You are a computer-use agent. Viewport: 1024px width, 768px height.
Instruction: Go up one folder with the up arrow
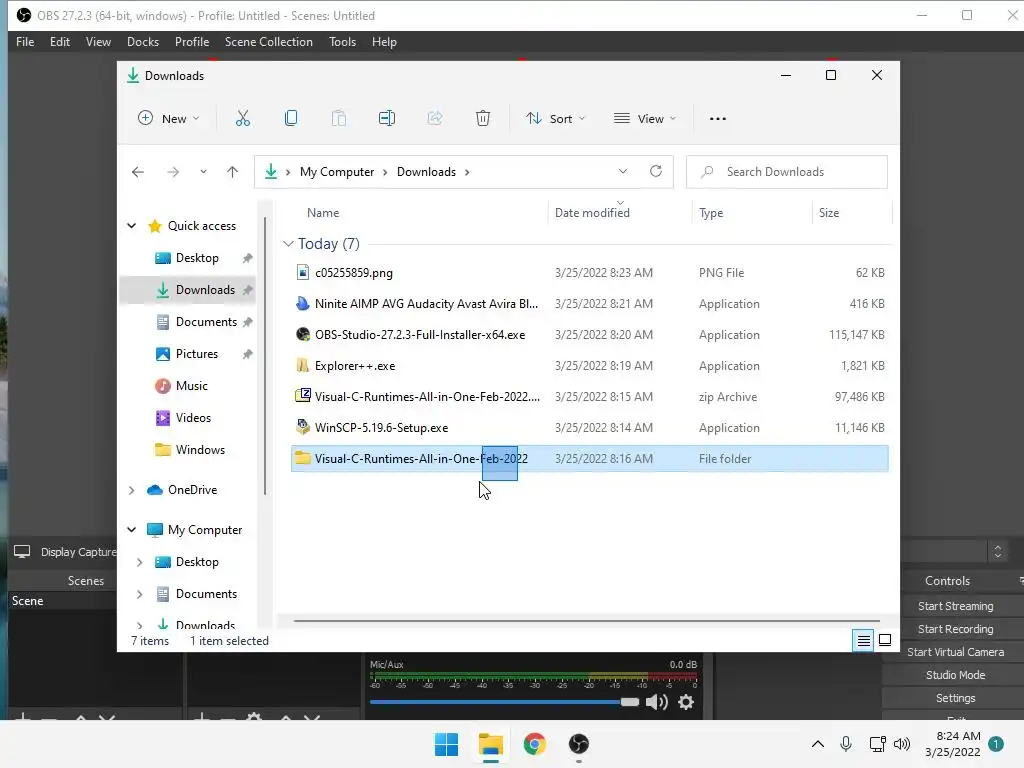point(232,172)
